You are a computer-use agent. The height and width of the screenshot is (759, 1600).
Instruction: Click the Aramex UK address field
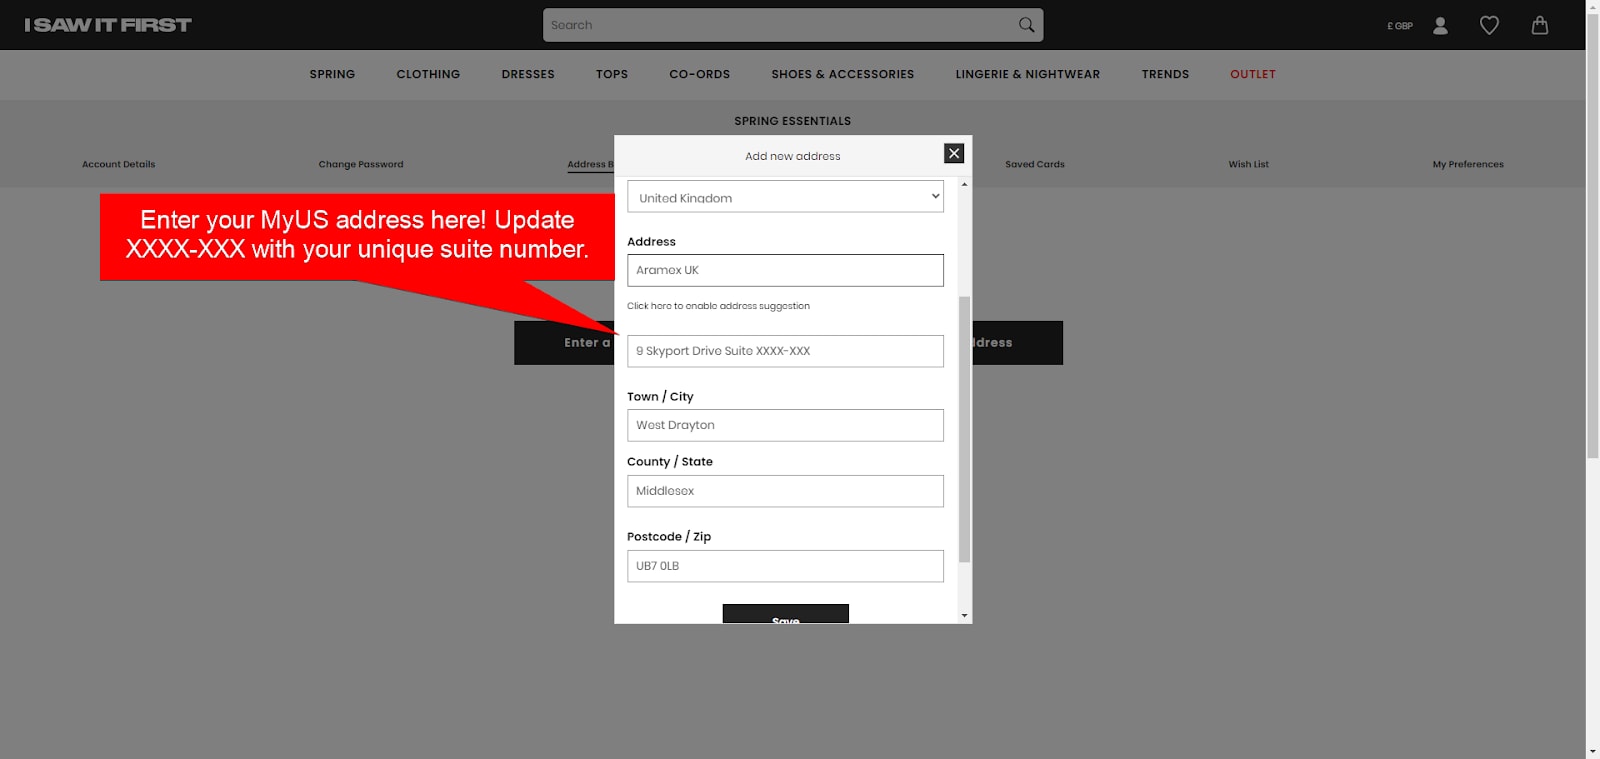click(785, 270)
